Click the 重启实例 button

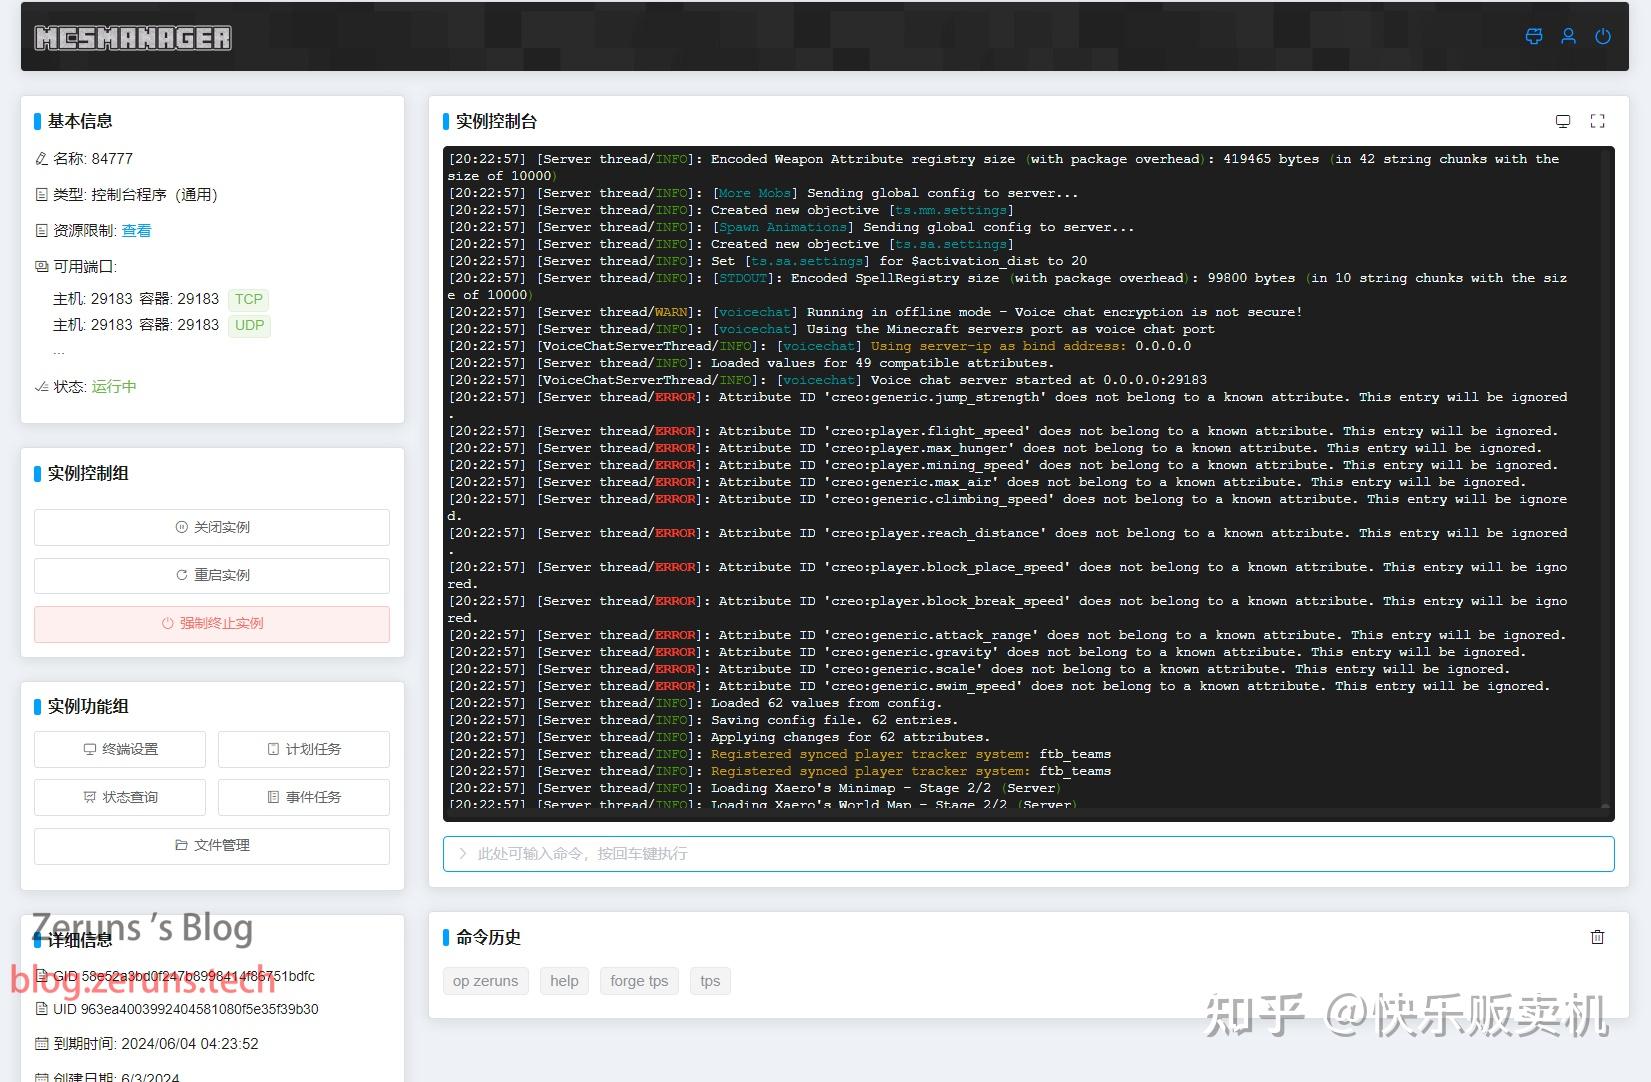coord(212,575)
